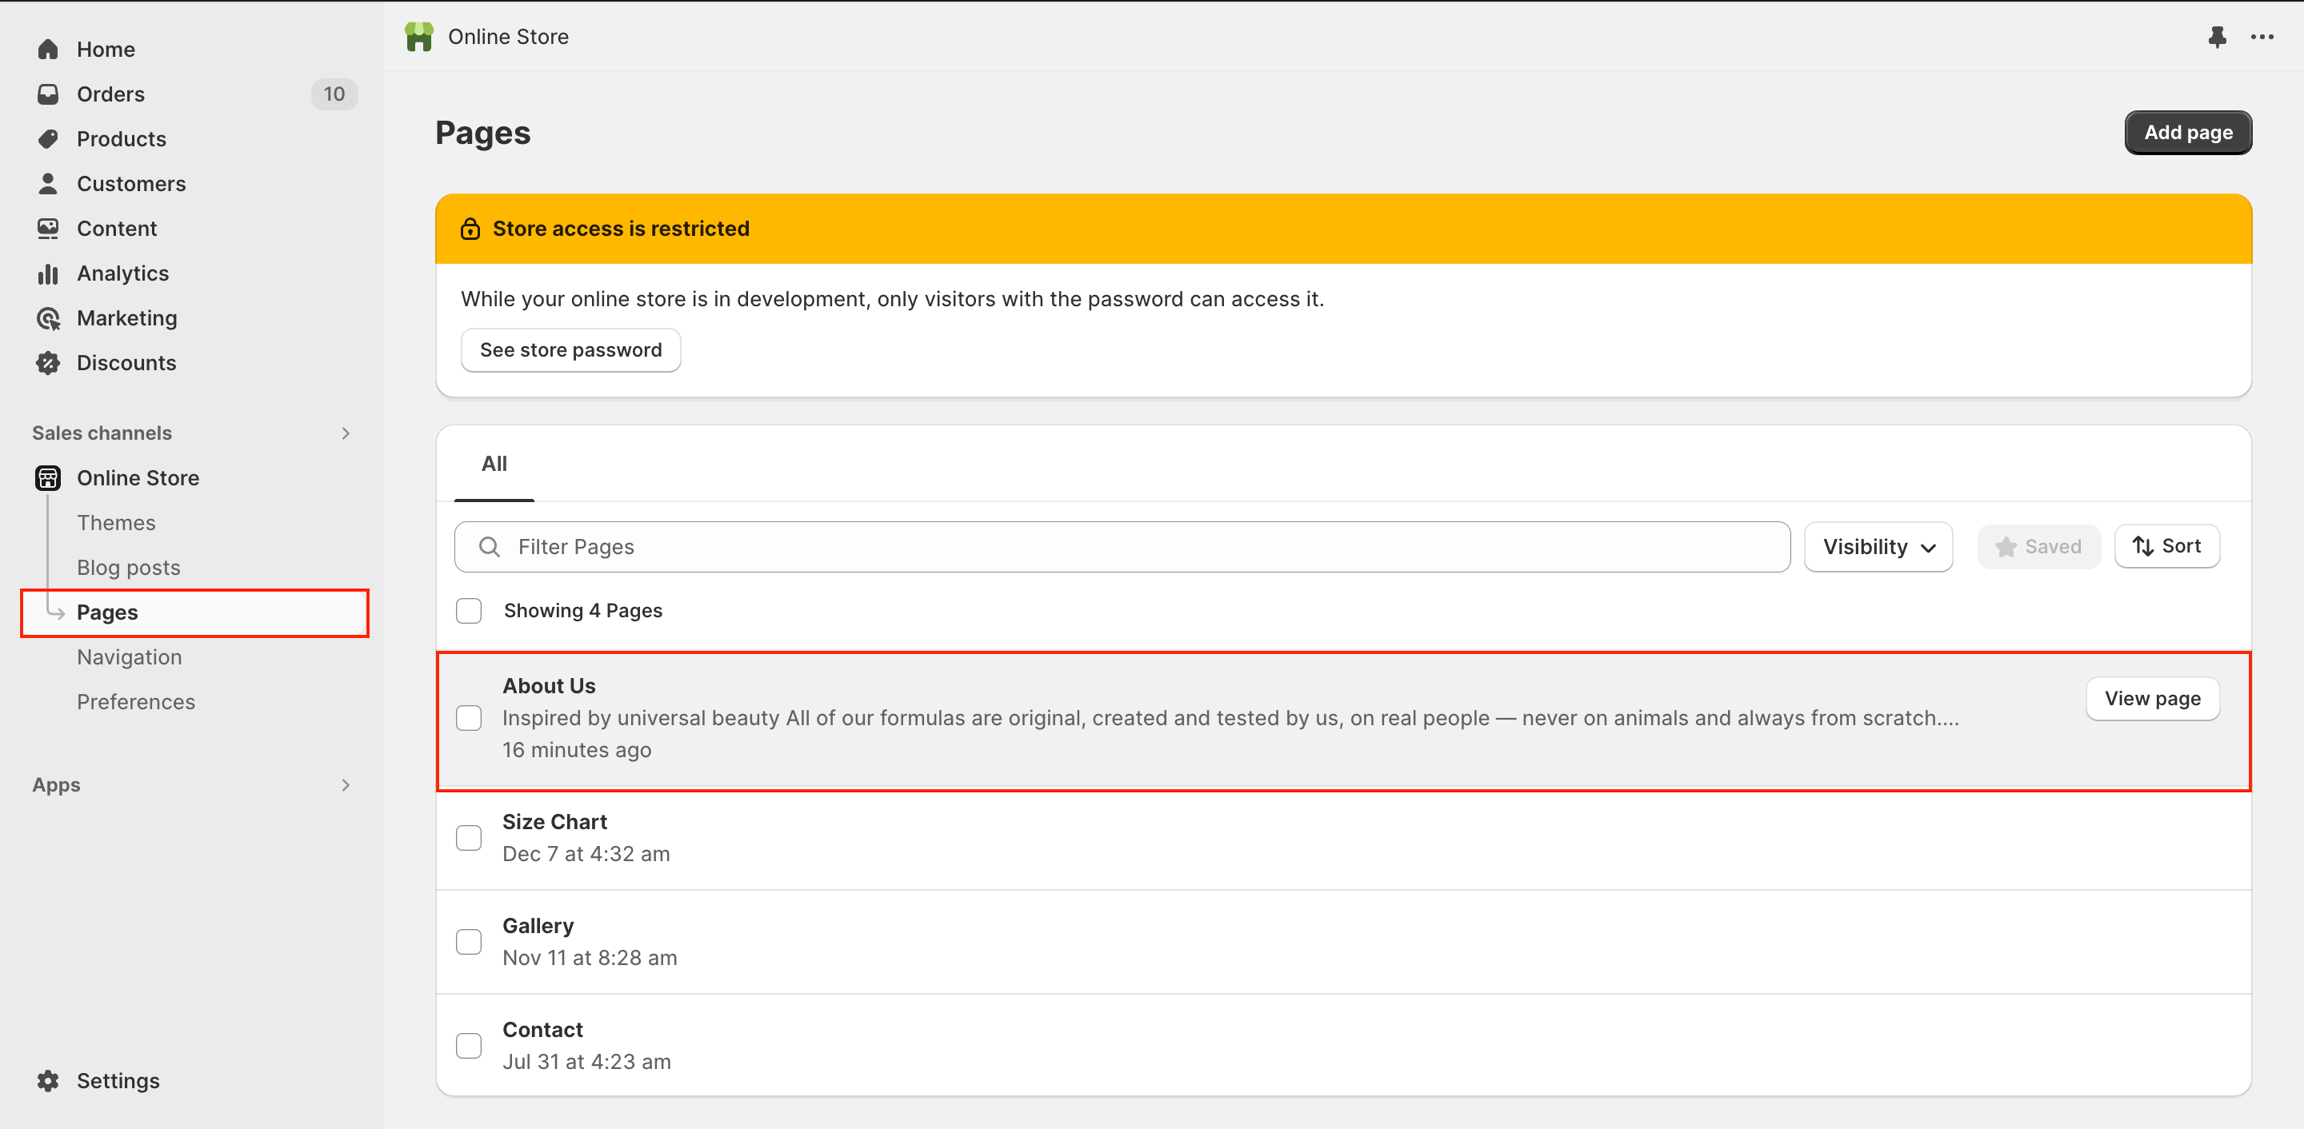Expand the Sales channels section
The height and width of the screenshot is (1129, 2304).
(x=345, y=433)
